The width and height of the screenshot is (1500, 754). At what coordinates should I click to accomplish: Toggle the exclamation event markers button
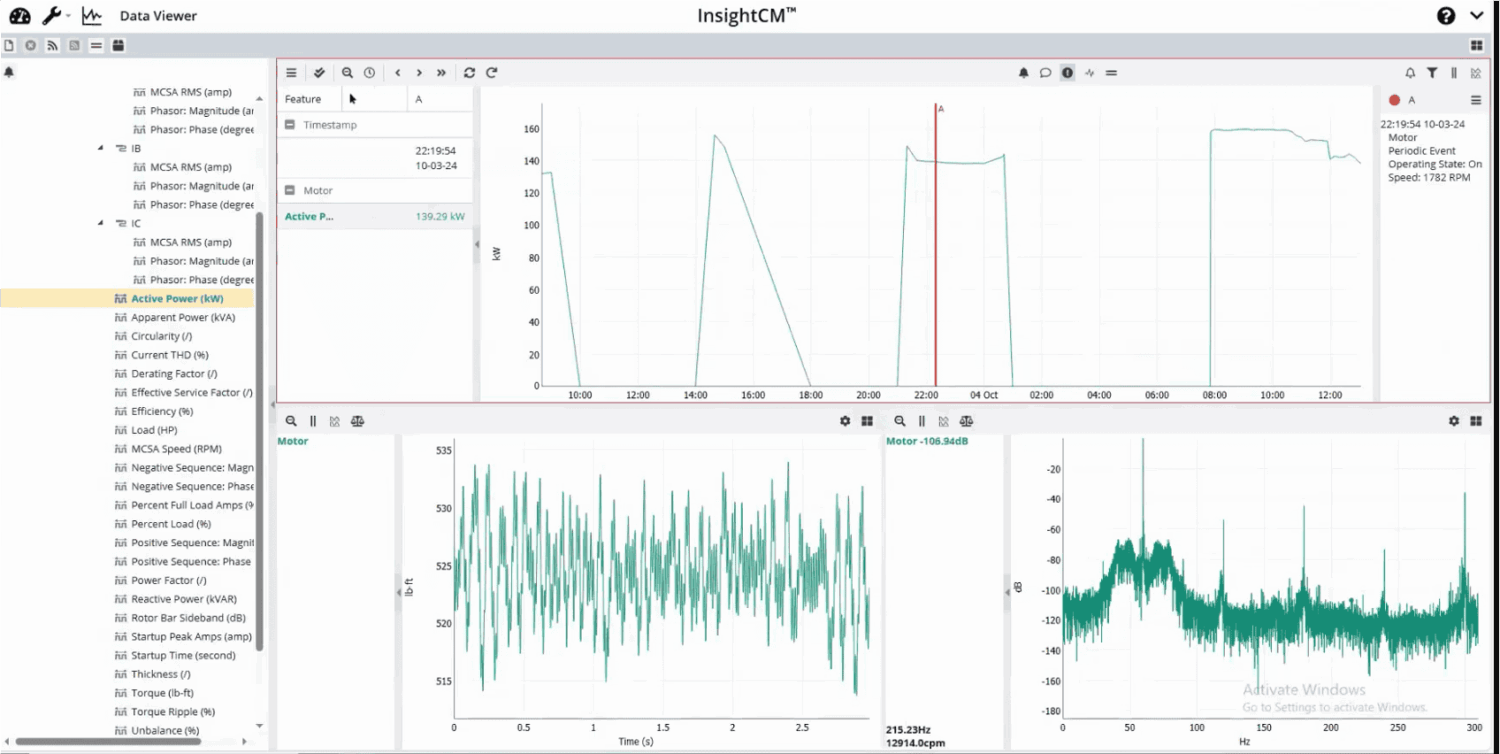pos(1067,73)
